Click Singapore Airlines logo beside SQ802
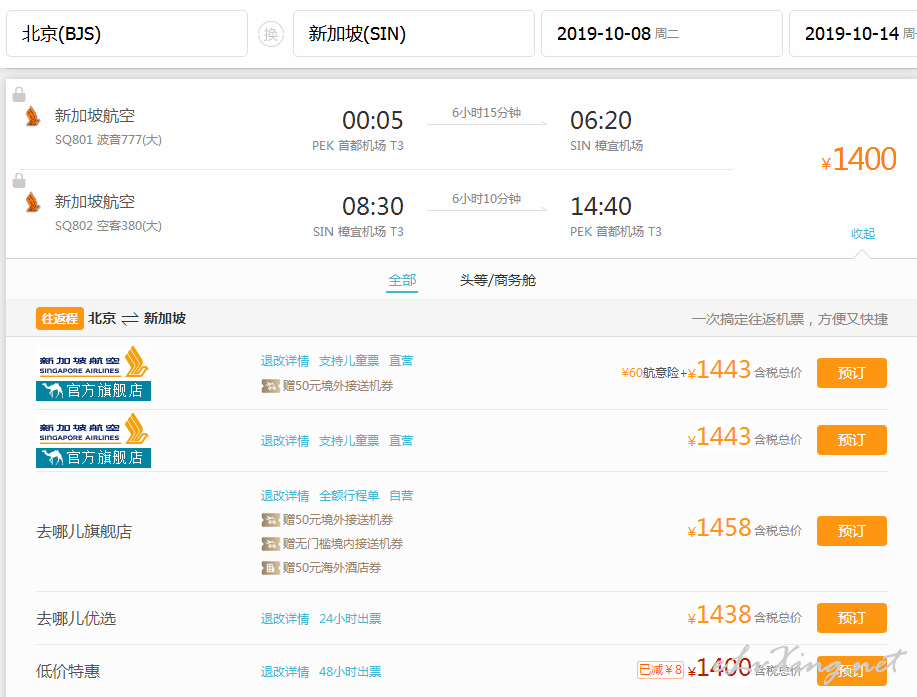917x697 pixels. pos(33,202)
